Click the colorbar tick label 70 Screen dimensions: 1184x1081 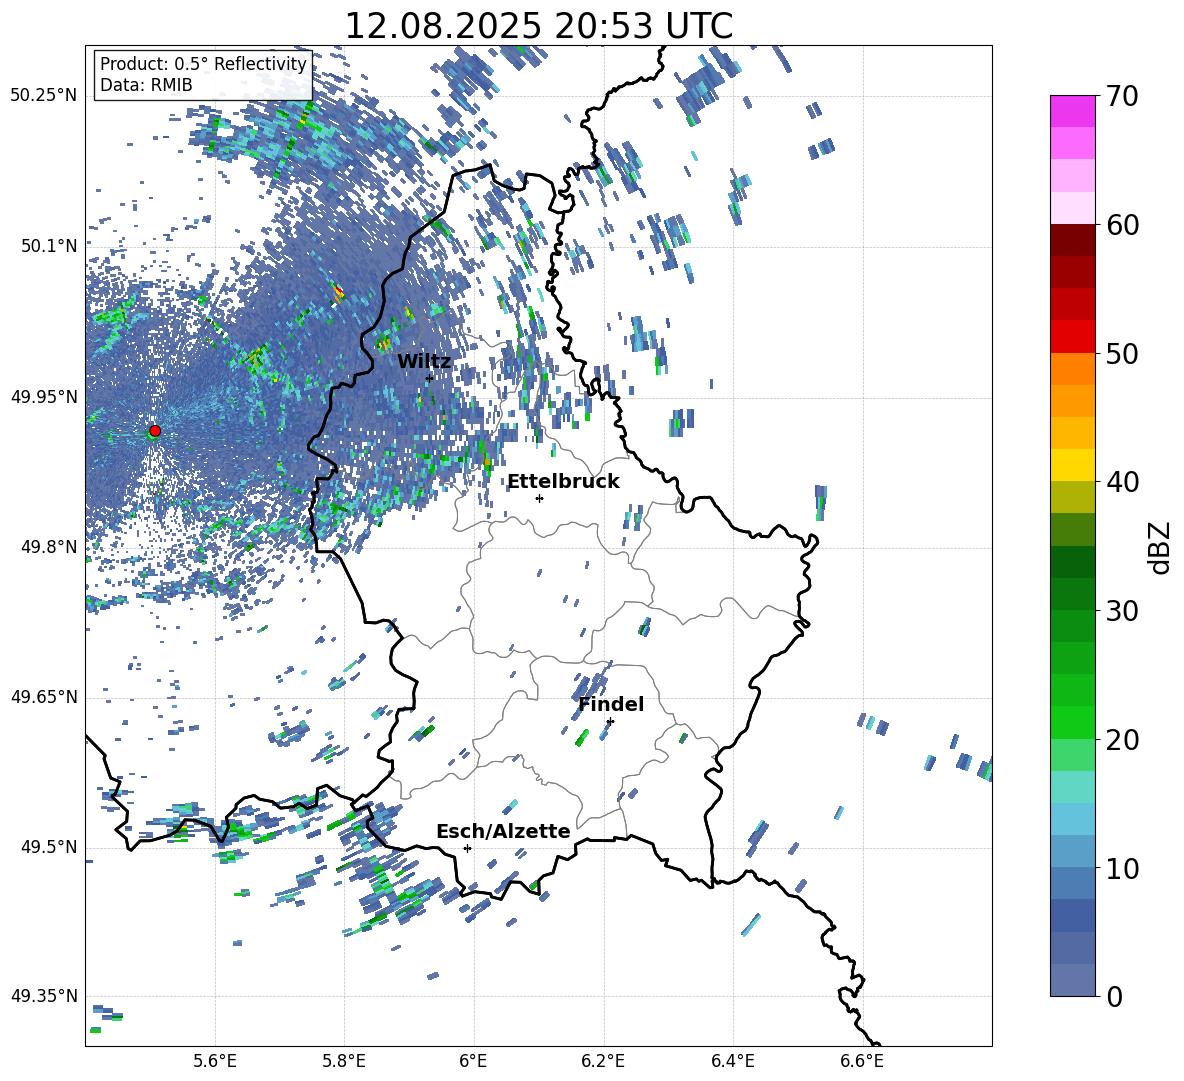click(x=1122, y=96)
